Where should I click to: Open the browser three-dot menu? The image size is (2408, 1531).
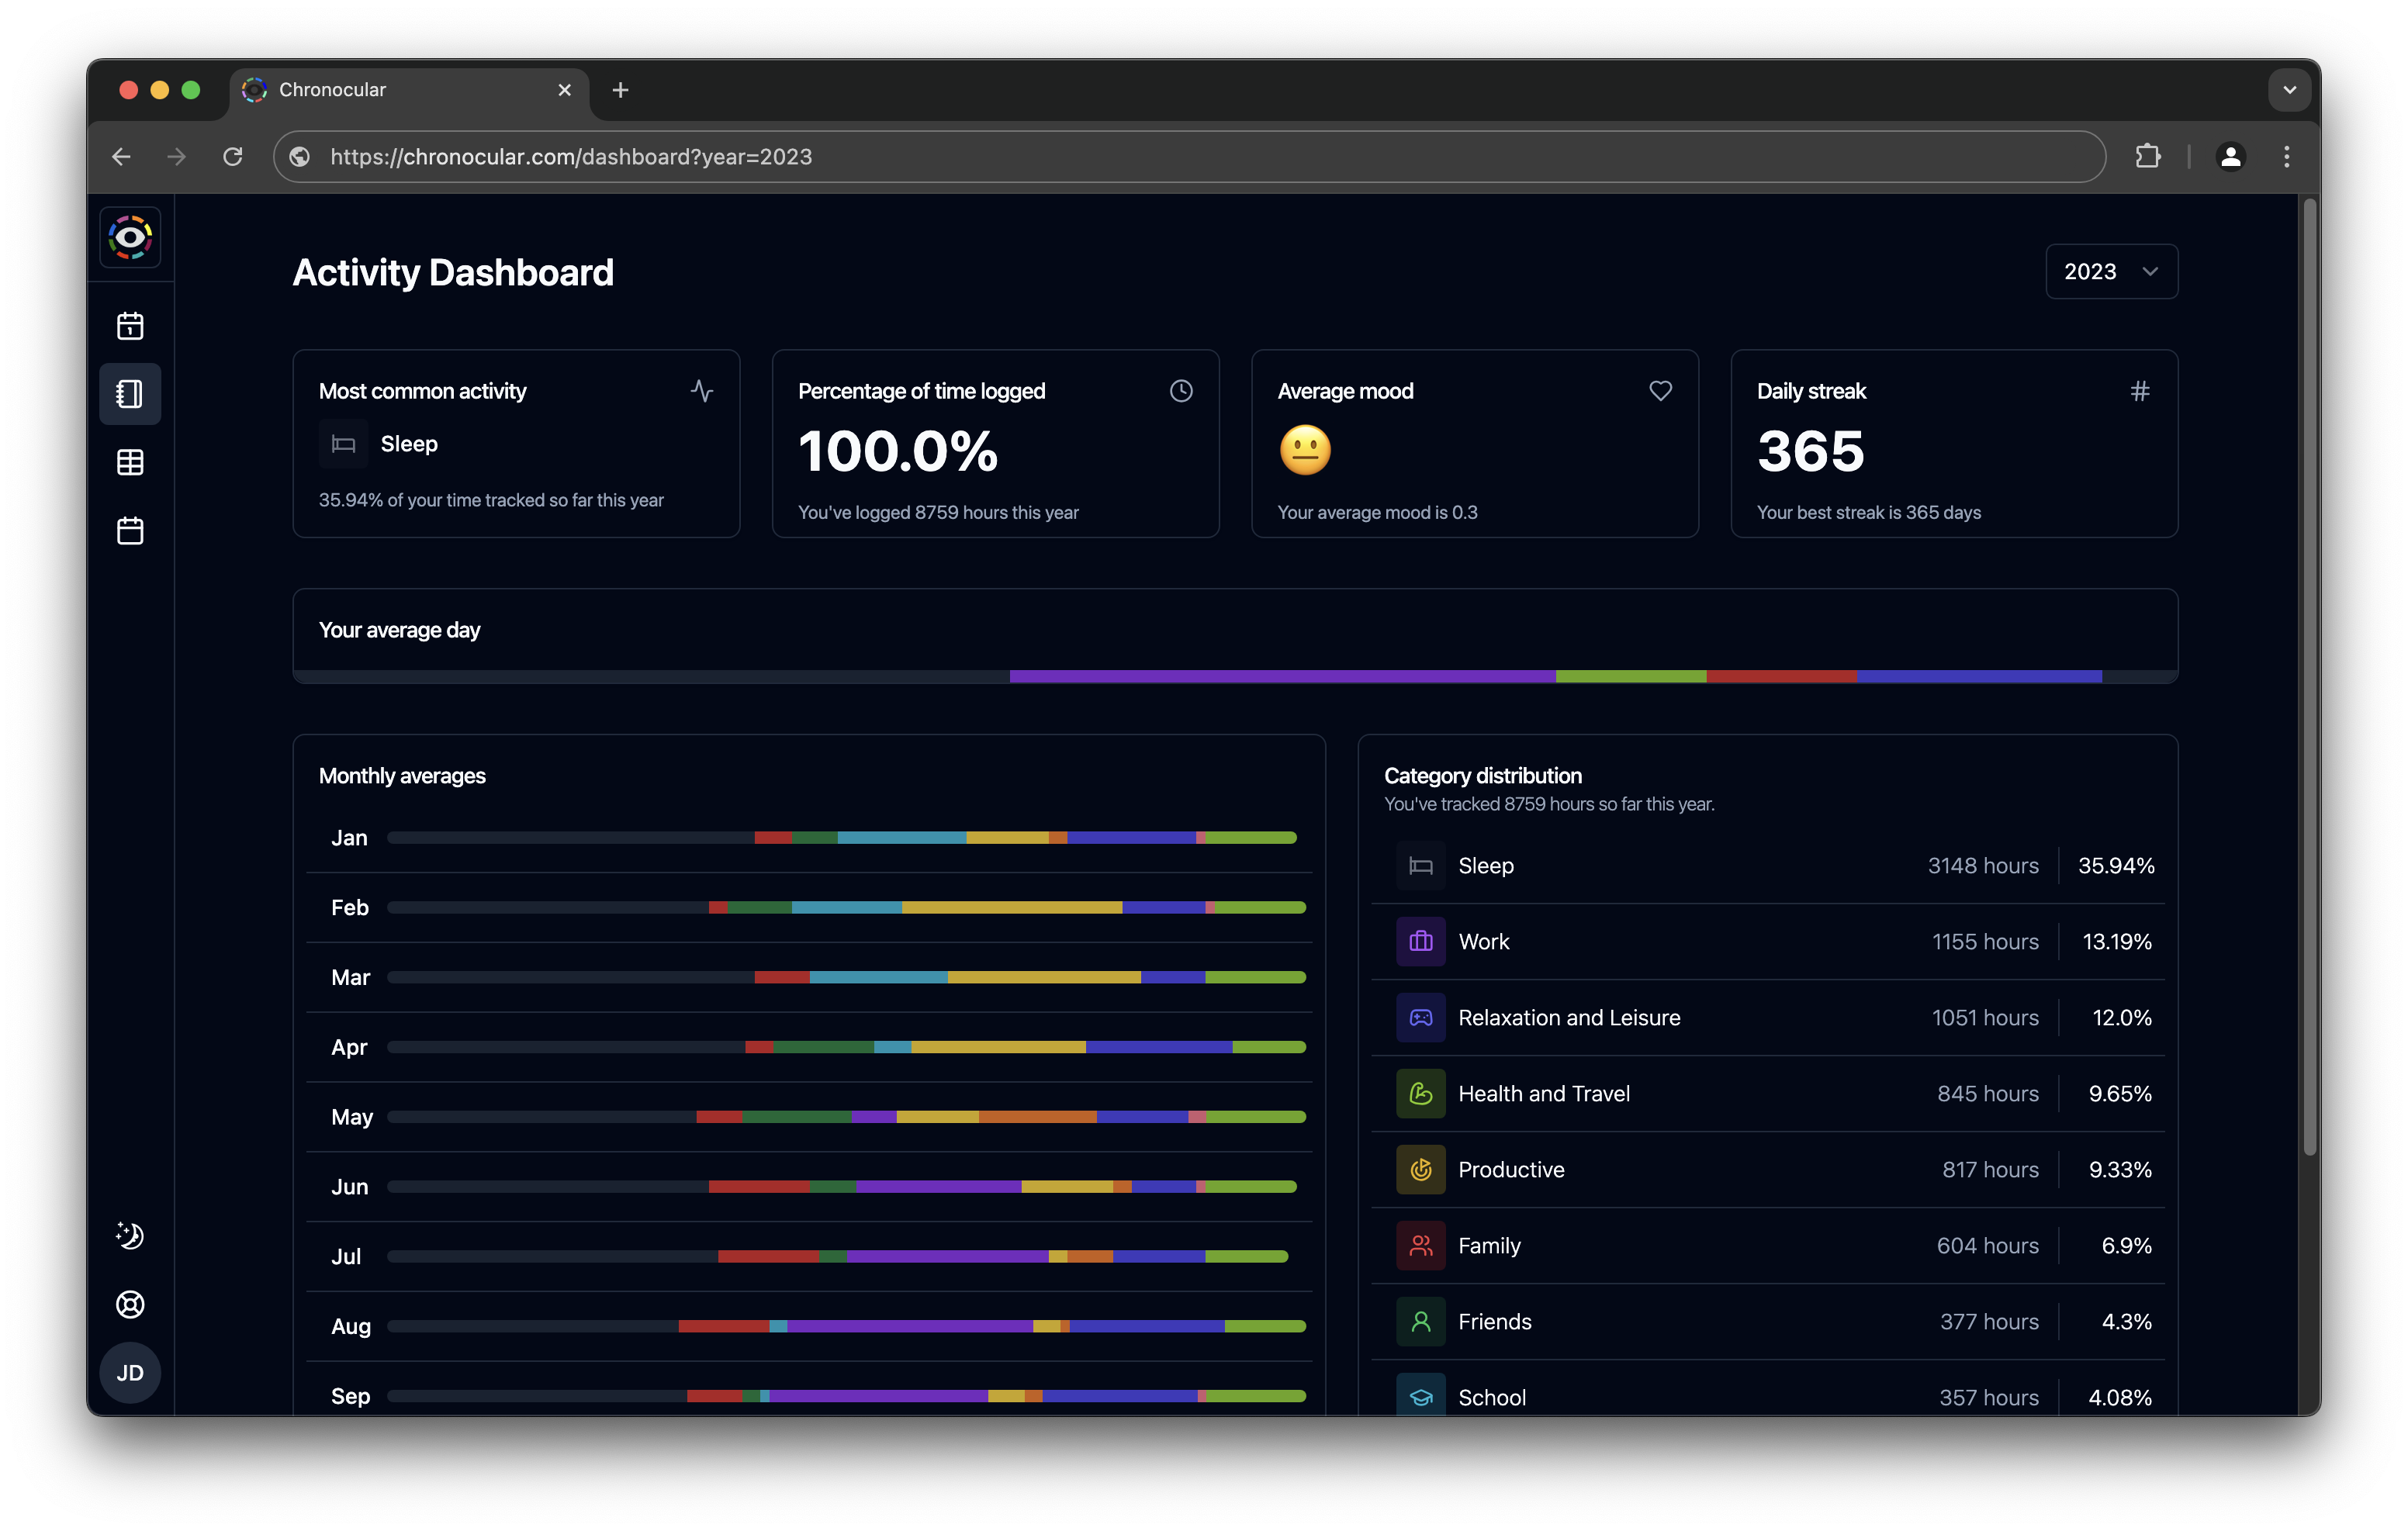[2287, 157]
